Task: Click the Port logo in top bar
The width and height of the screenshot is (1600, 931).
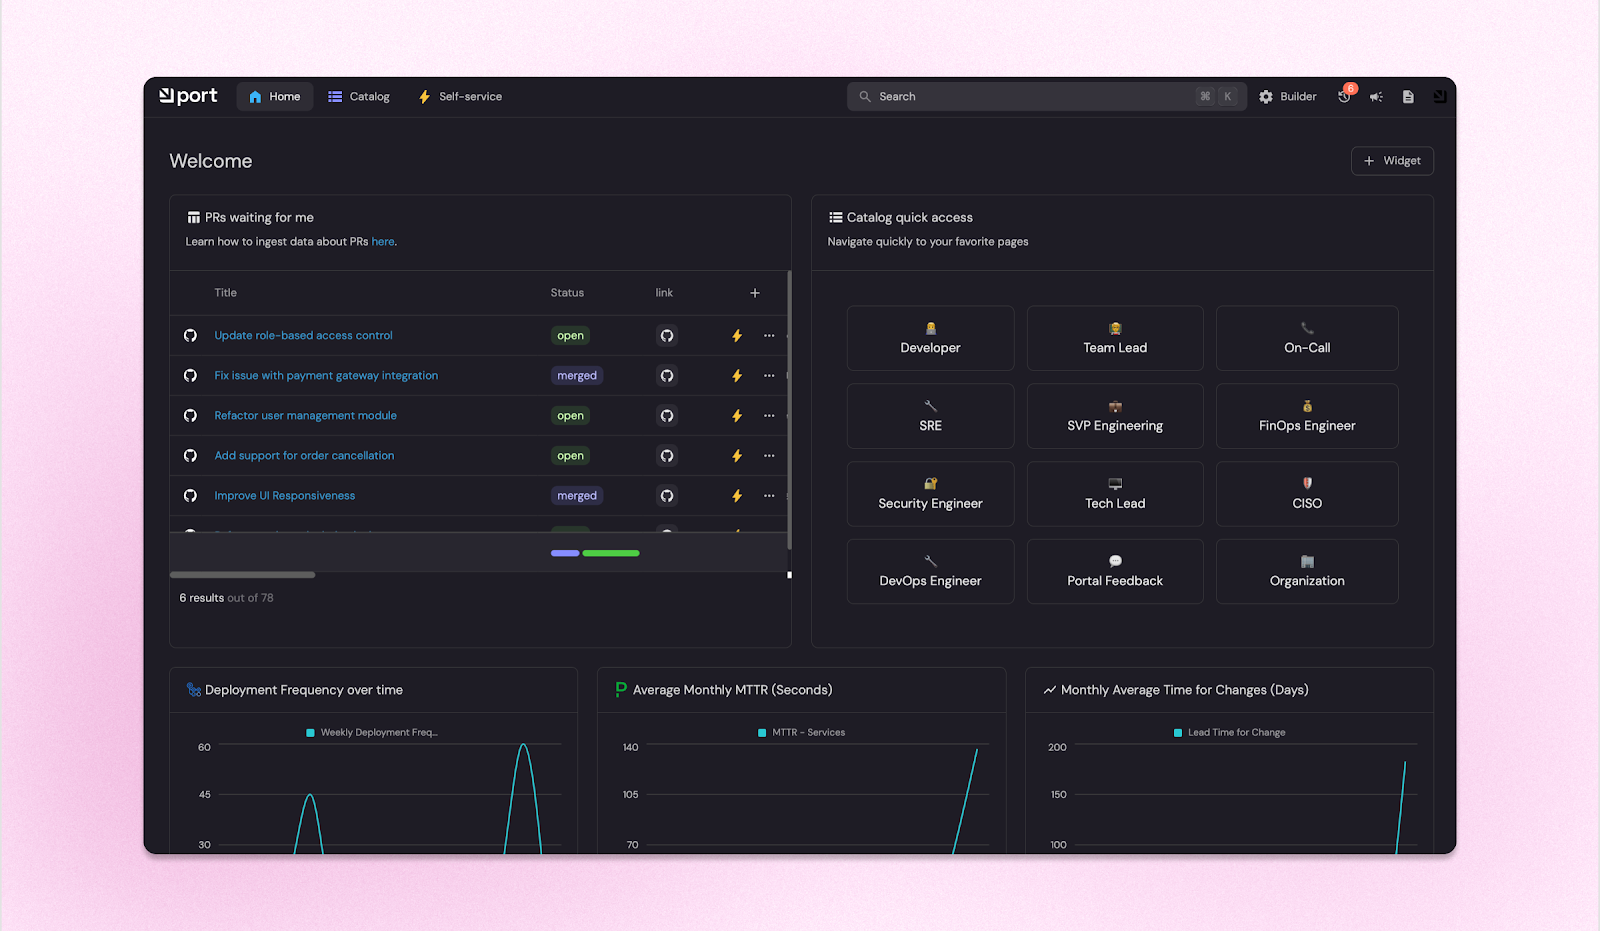Action: click(x=187, y=95)
